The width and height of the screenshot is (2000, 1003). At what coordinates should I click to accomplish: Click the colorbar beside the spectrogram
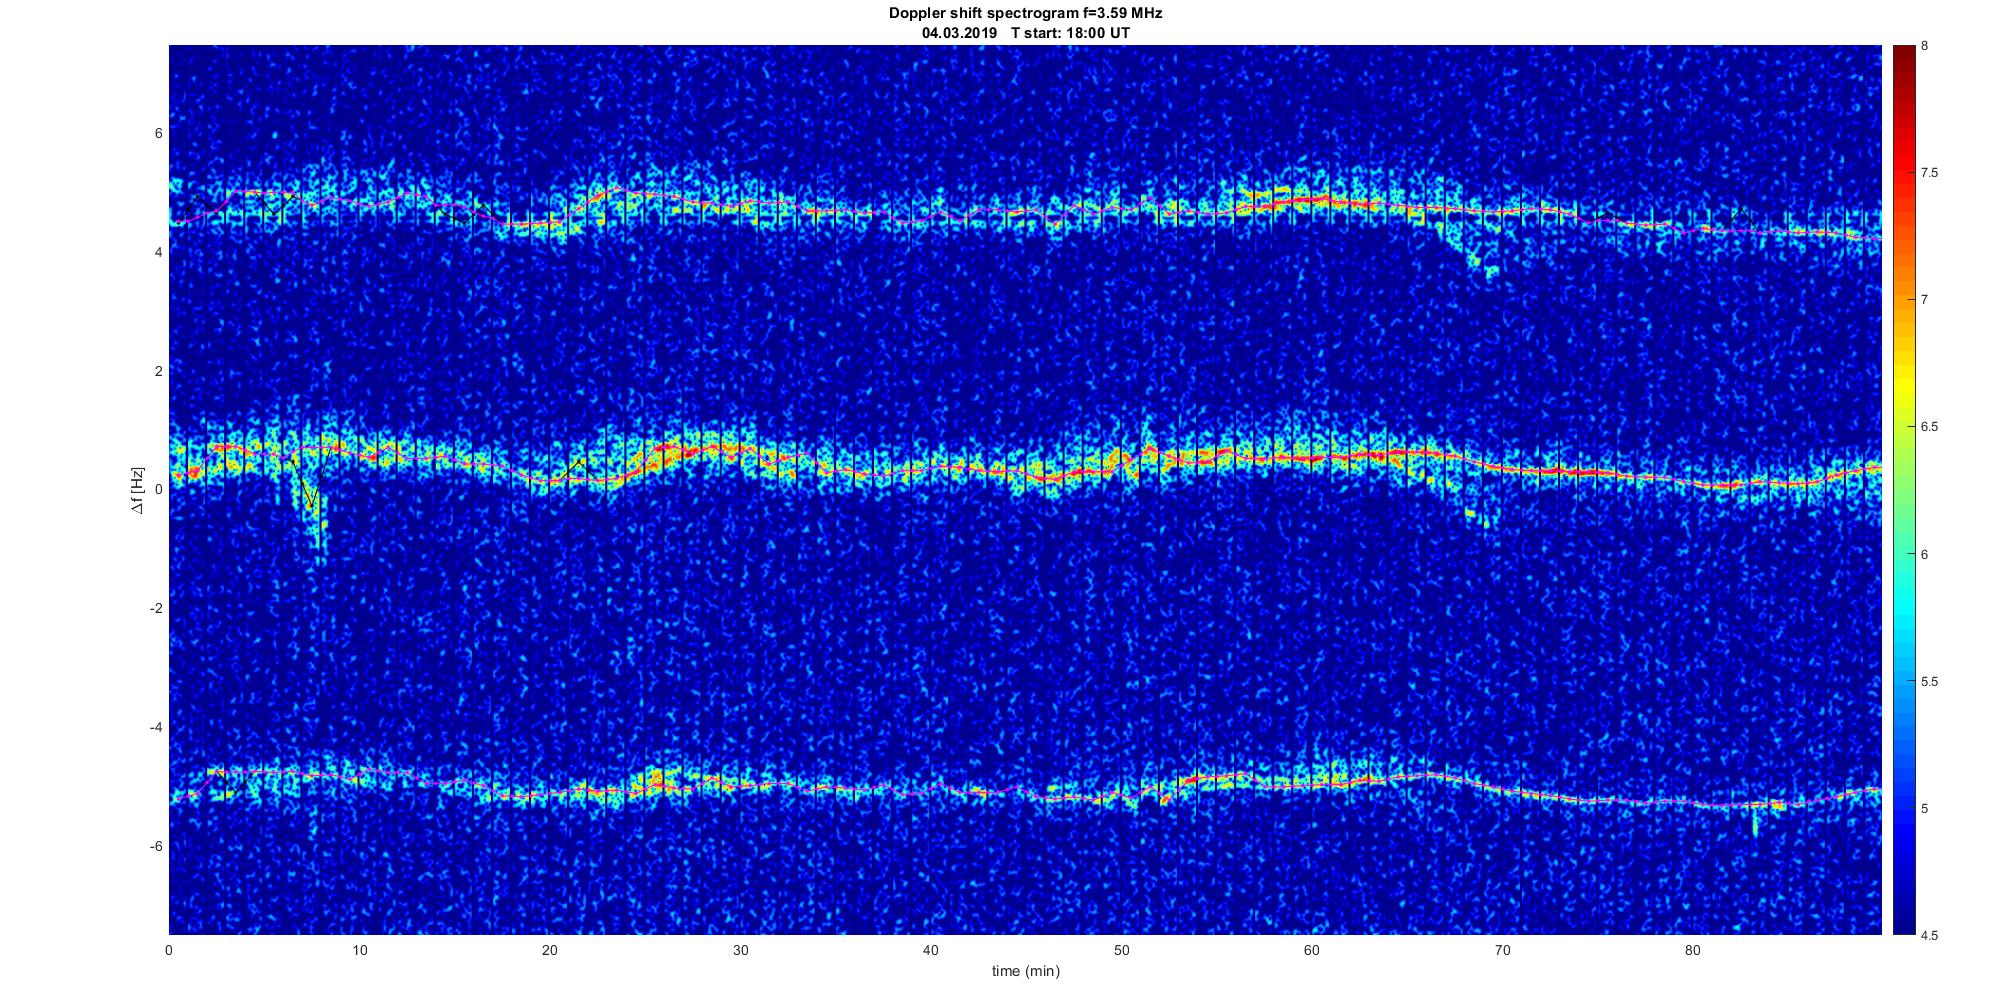pos(1903,490)
